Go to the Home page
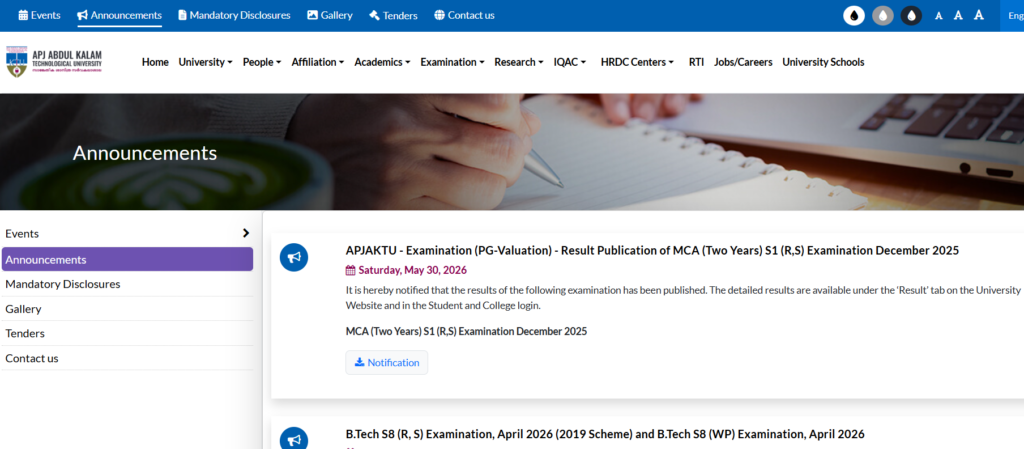Viewport: 1024px width, 449px height. (155, 62)
